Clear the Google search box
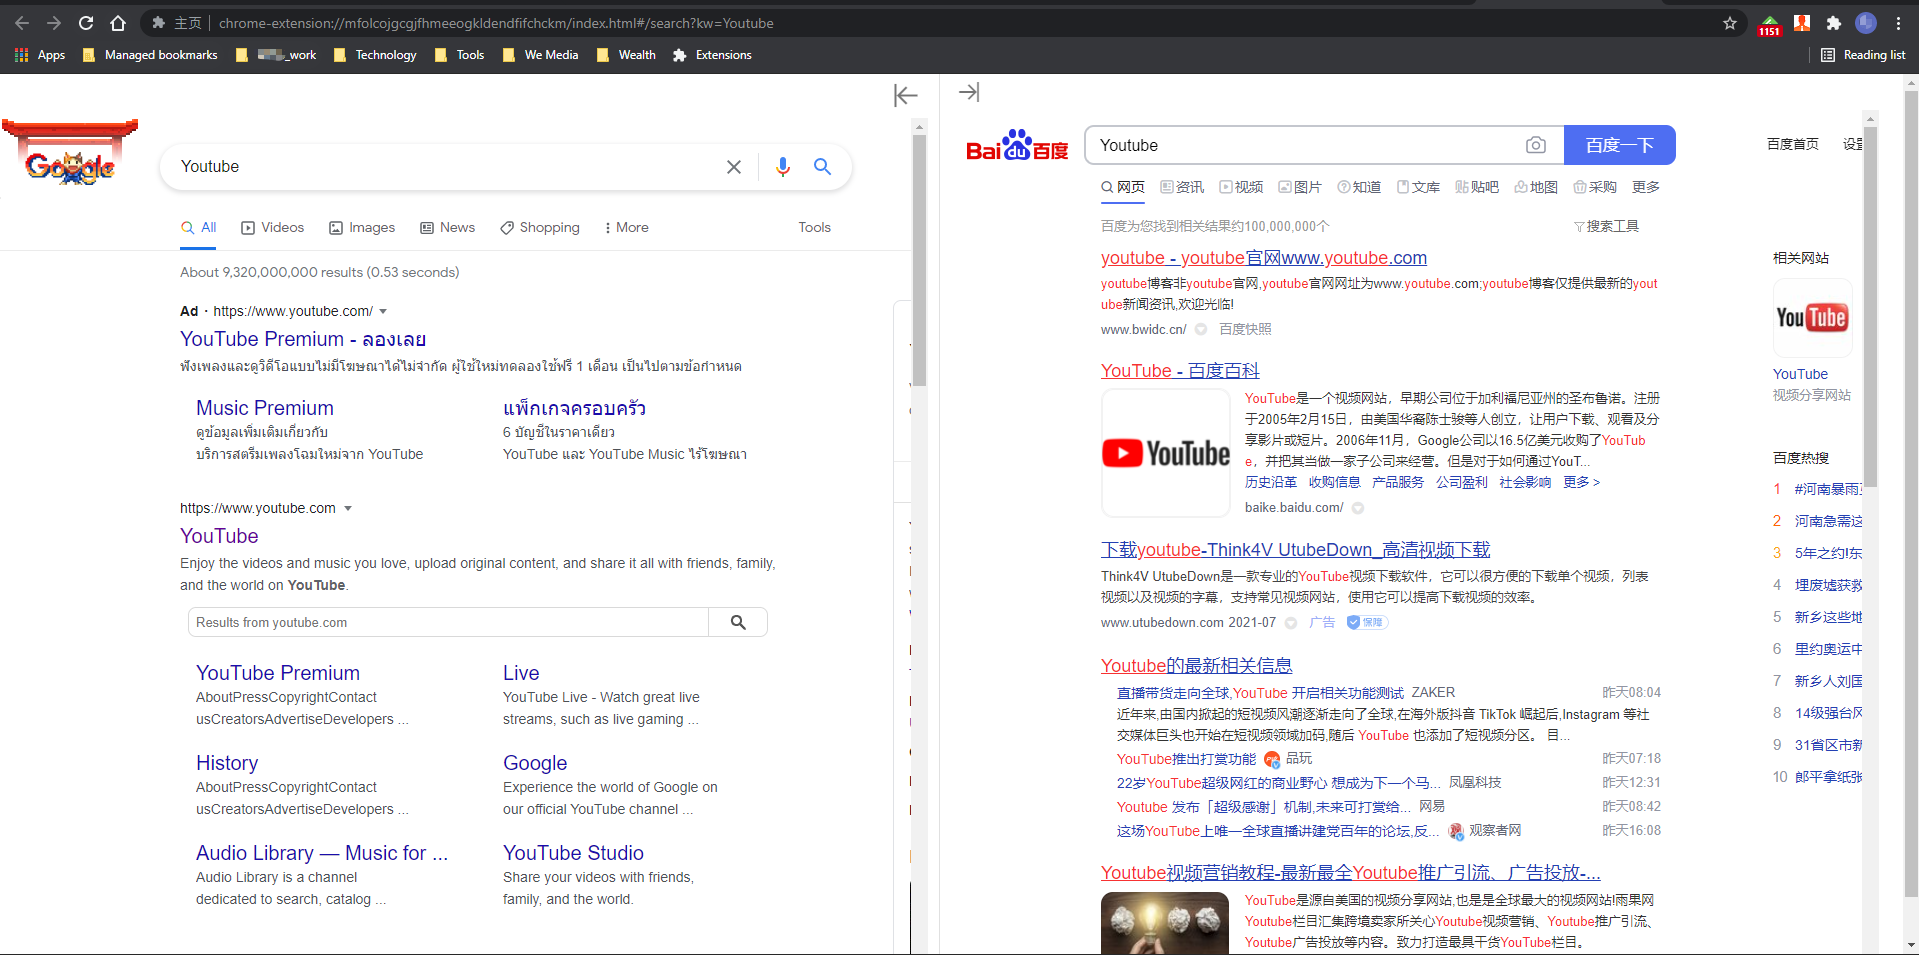 pyautogui.click(x=734, y=167)
